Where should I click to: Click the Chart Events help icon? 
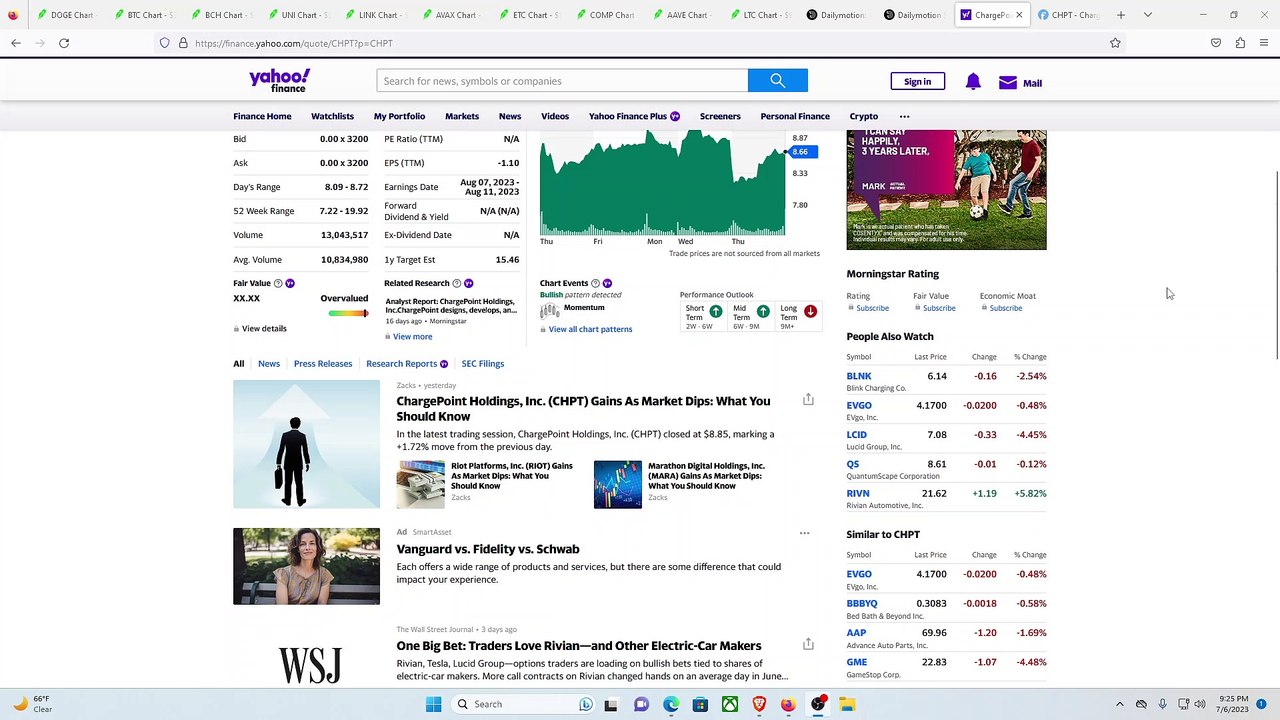click(x=595, y=283)
